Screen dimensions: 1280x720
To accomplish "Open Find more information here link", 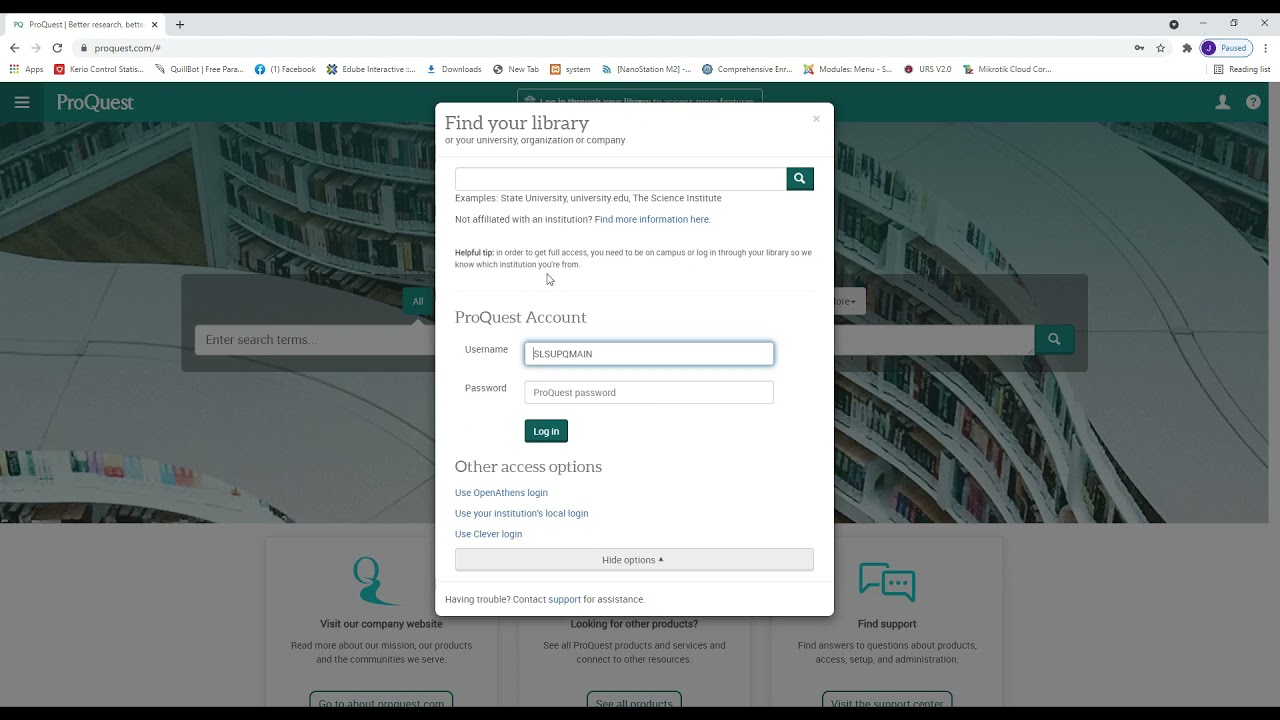I will coord(652,219).
